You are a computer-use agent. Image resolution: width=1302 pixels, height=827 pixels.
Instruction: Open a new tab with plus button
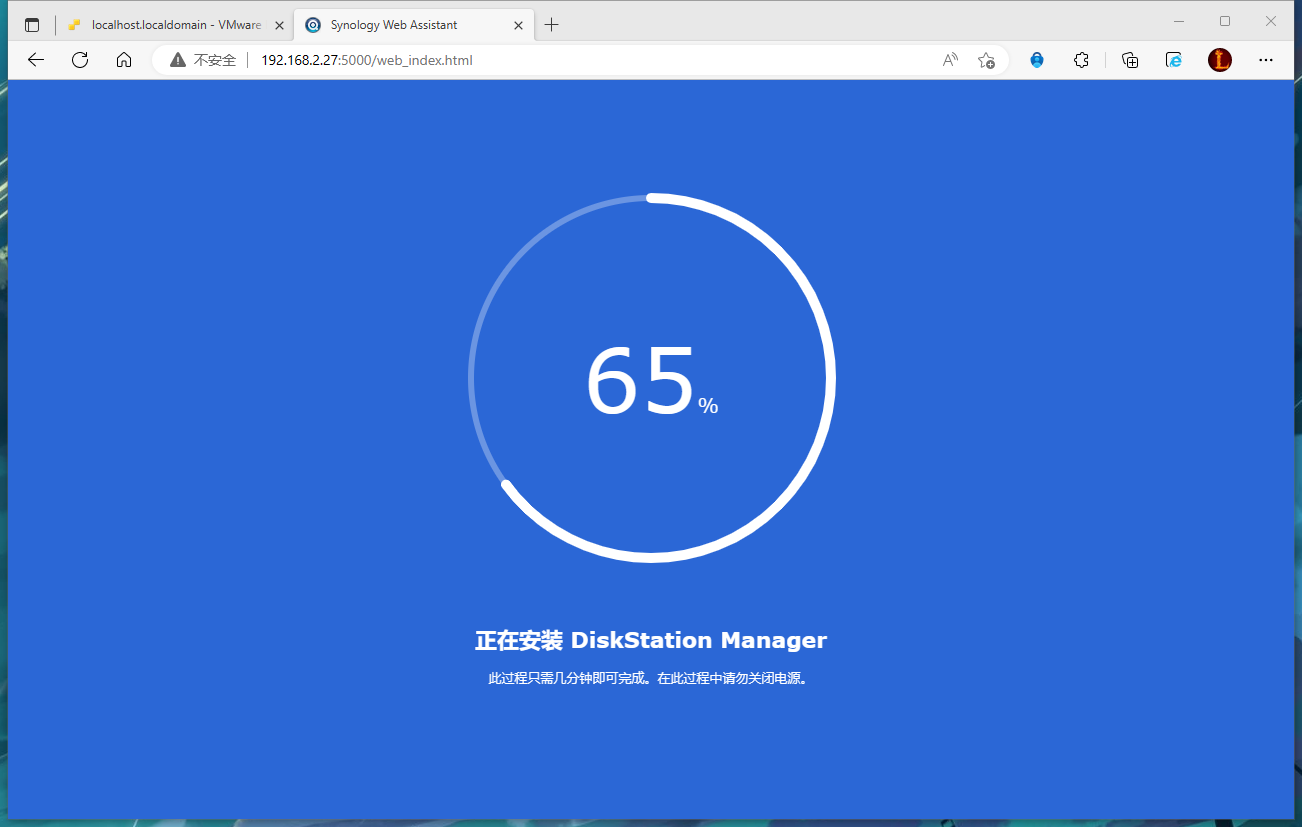click(551, 25)
